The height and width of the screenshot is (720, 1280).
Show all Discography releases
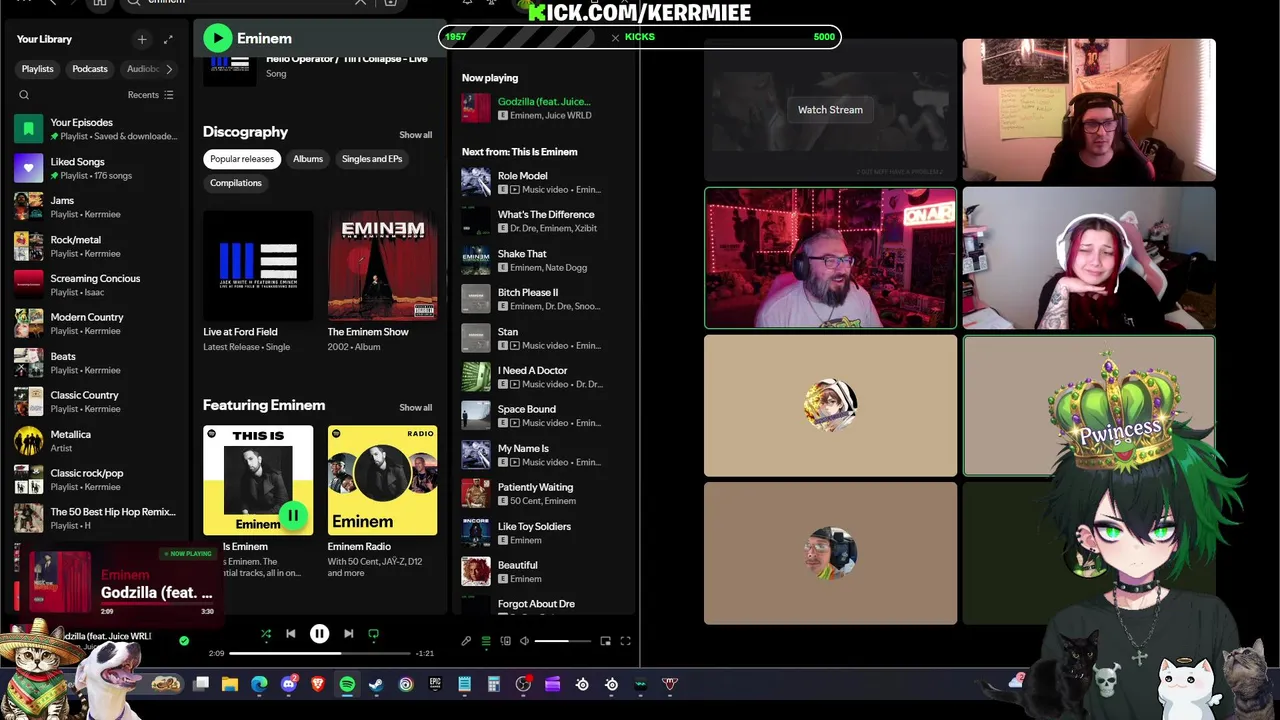[x=416, y=135]
